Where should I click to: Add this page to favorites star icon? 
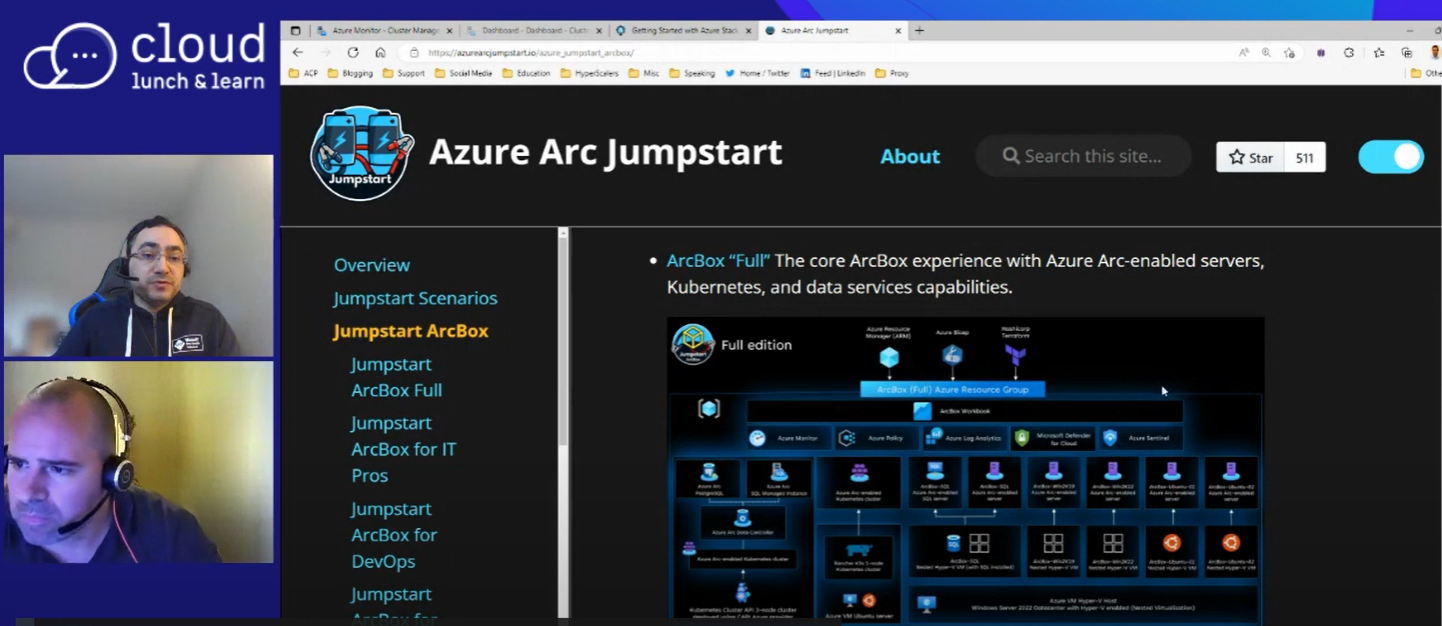point(1289,52)
